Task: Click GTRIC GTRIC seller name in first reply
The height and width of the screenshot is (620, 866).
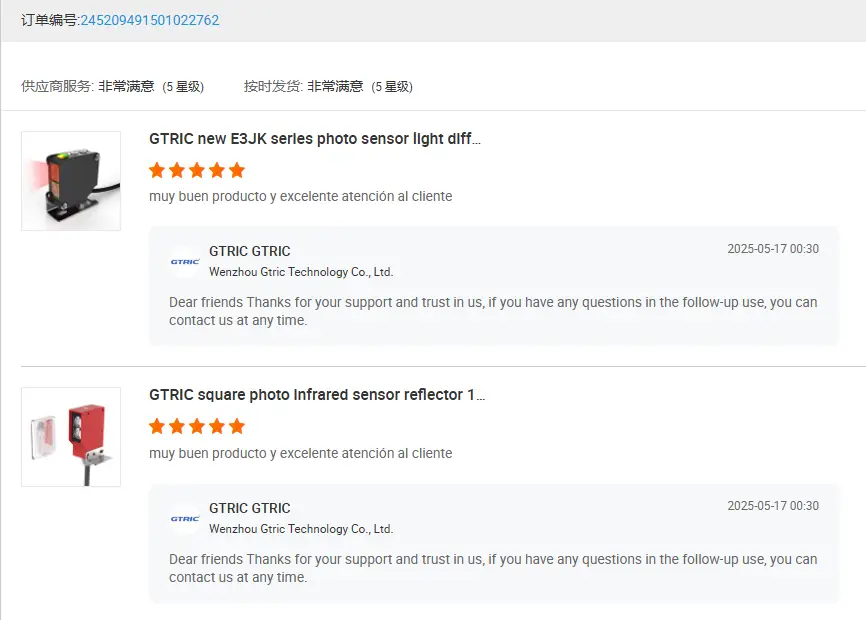Action: click(x=250, y=251)
